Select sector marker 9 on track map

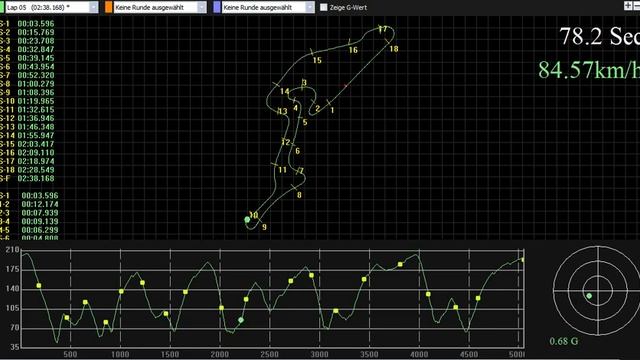point(264,227)
